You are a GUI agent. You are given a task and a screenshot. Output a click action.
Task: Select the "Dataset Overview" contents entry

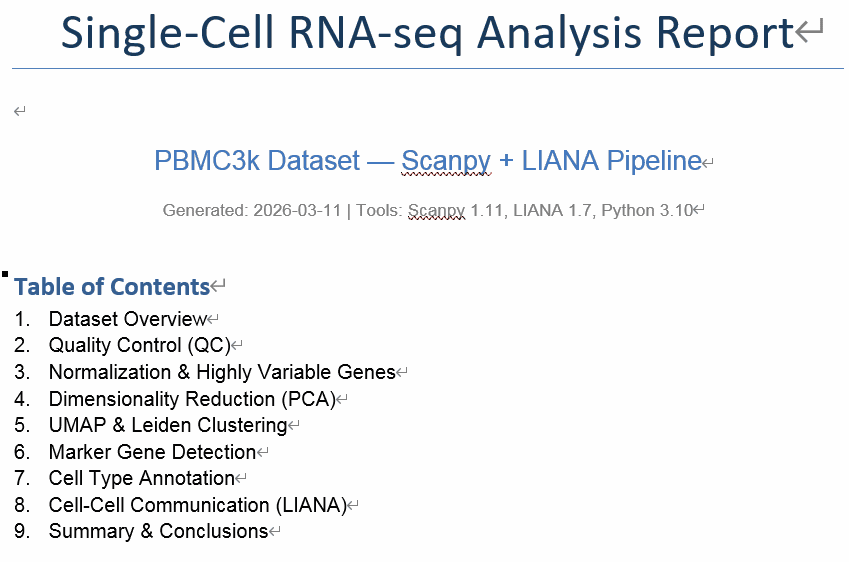coord(127,319)
